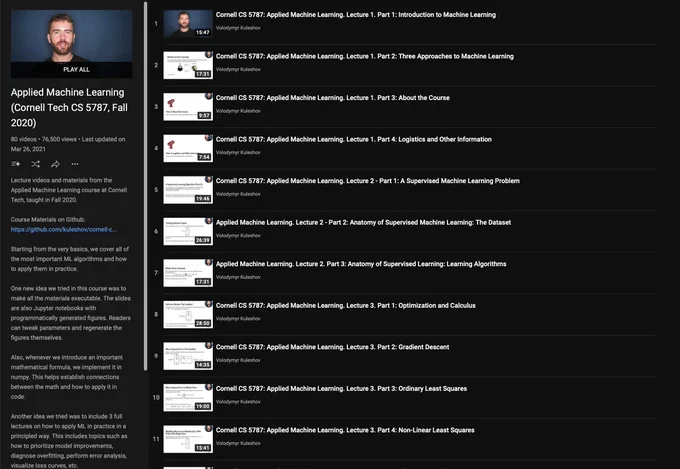680x469 pixels.
Task: Open the three-dot more options menu
Action: tap(75, 164)
